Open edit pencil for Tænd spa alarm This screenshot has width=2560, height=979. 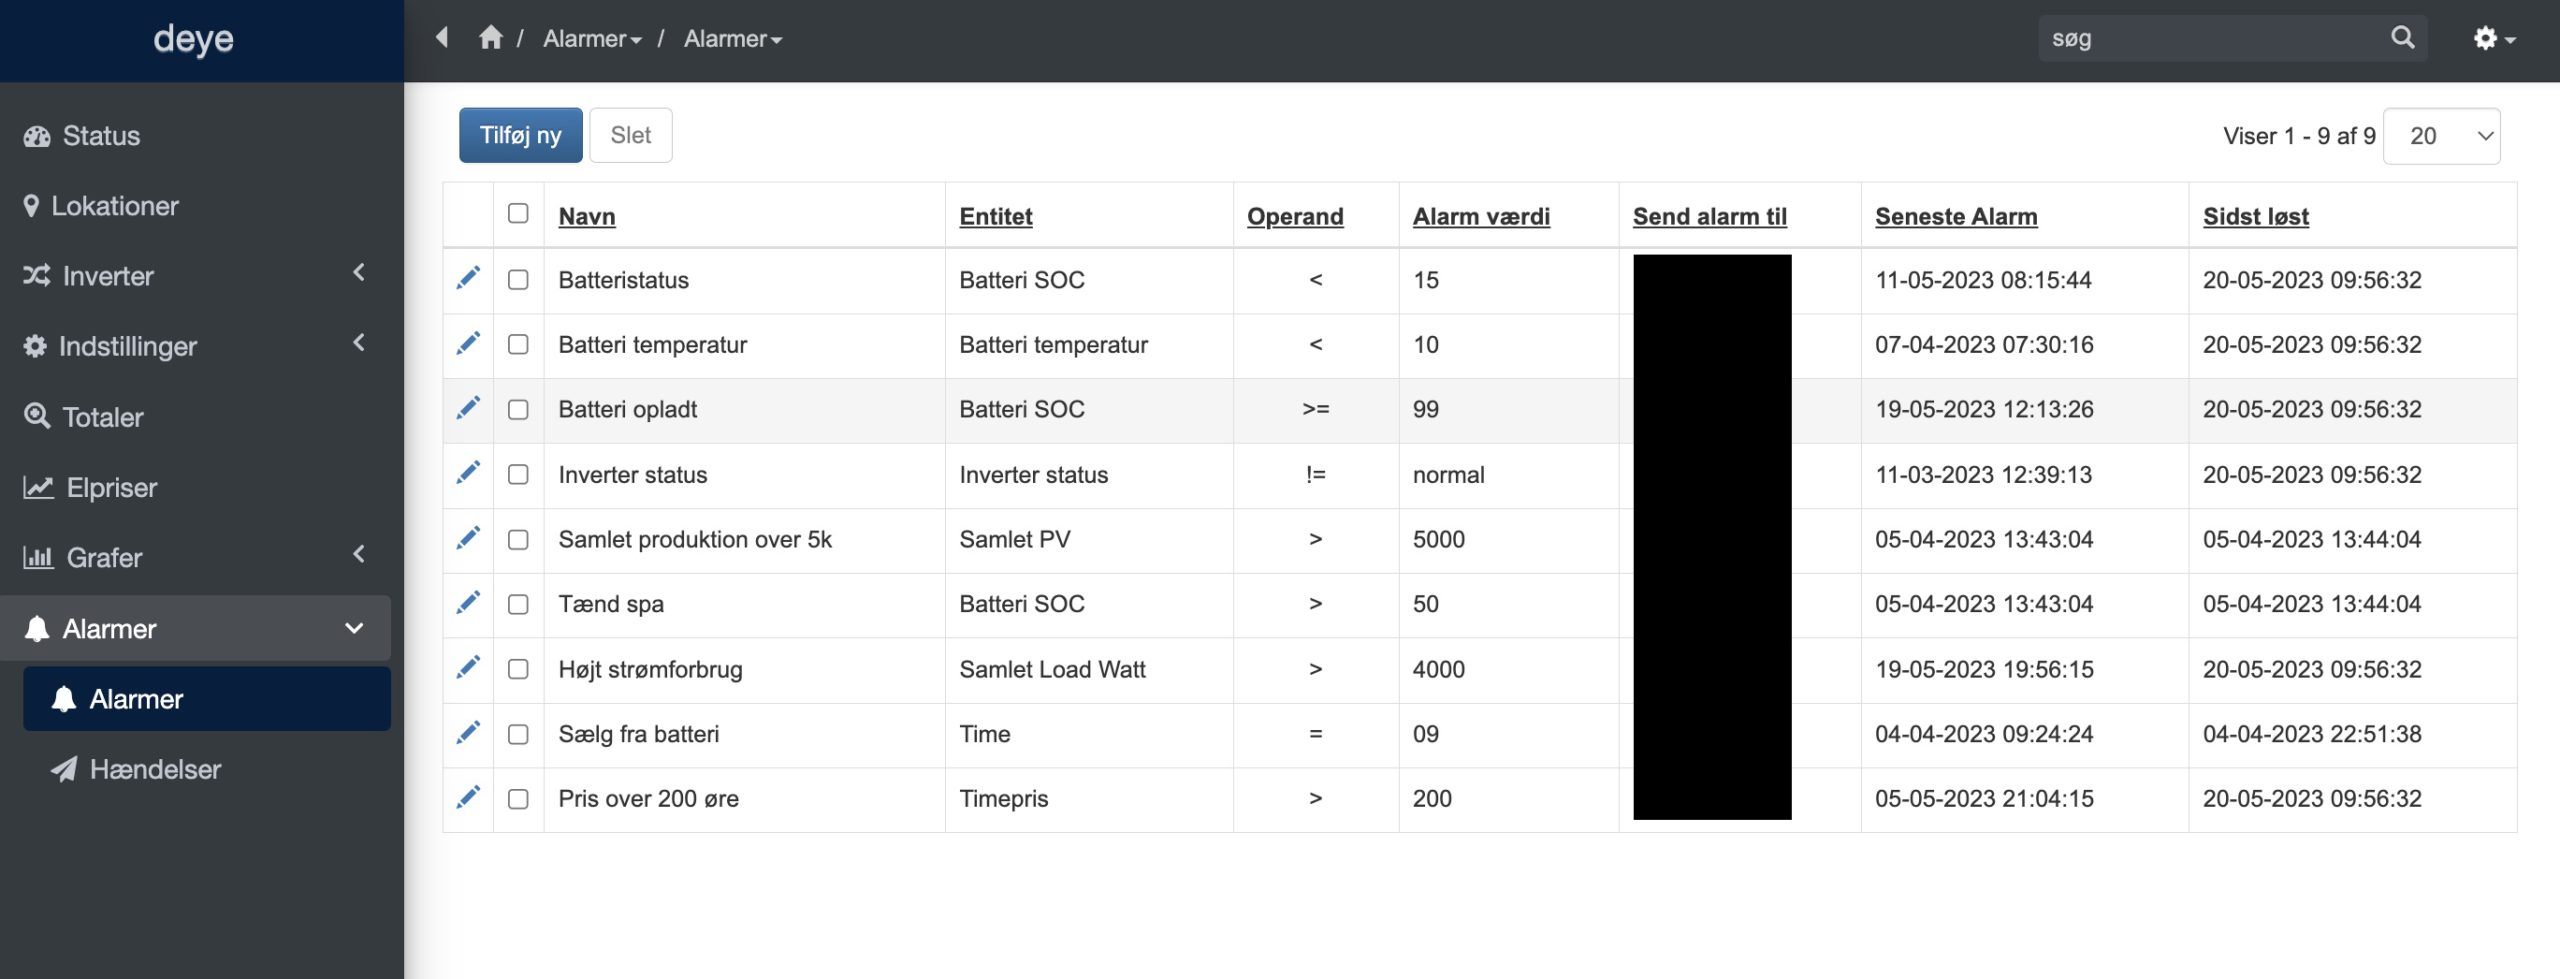468,603
